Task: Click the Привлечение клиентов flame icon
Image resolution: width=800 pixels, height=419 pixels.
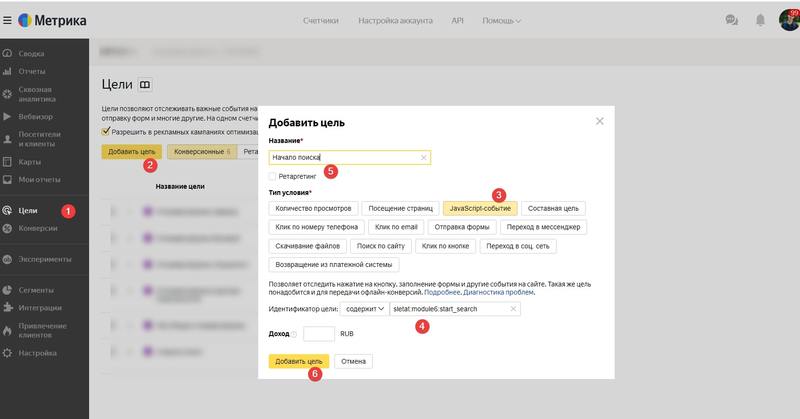Action: point(7,330)
